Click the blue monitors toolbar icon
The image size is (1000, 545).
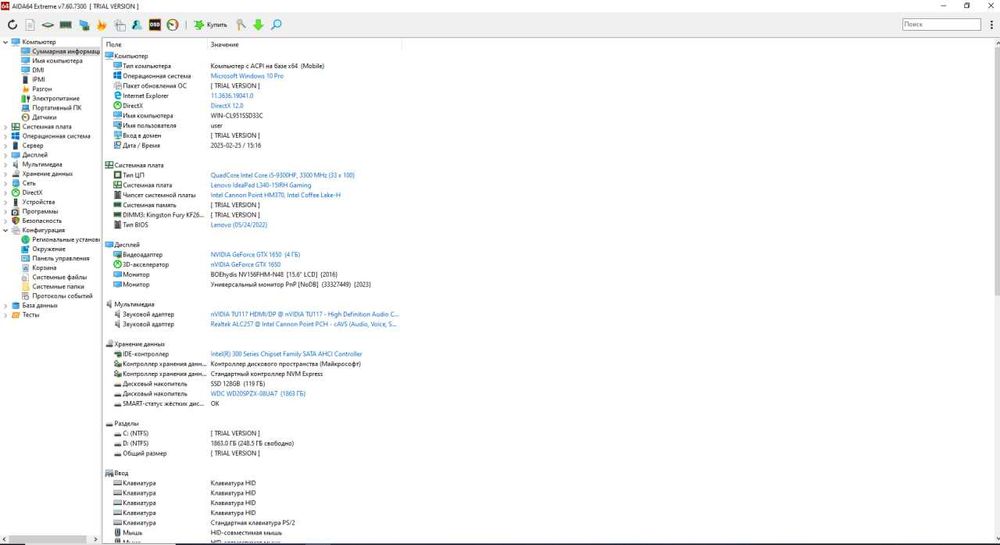[84, 25]
